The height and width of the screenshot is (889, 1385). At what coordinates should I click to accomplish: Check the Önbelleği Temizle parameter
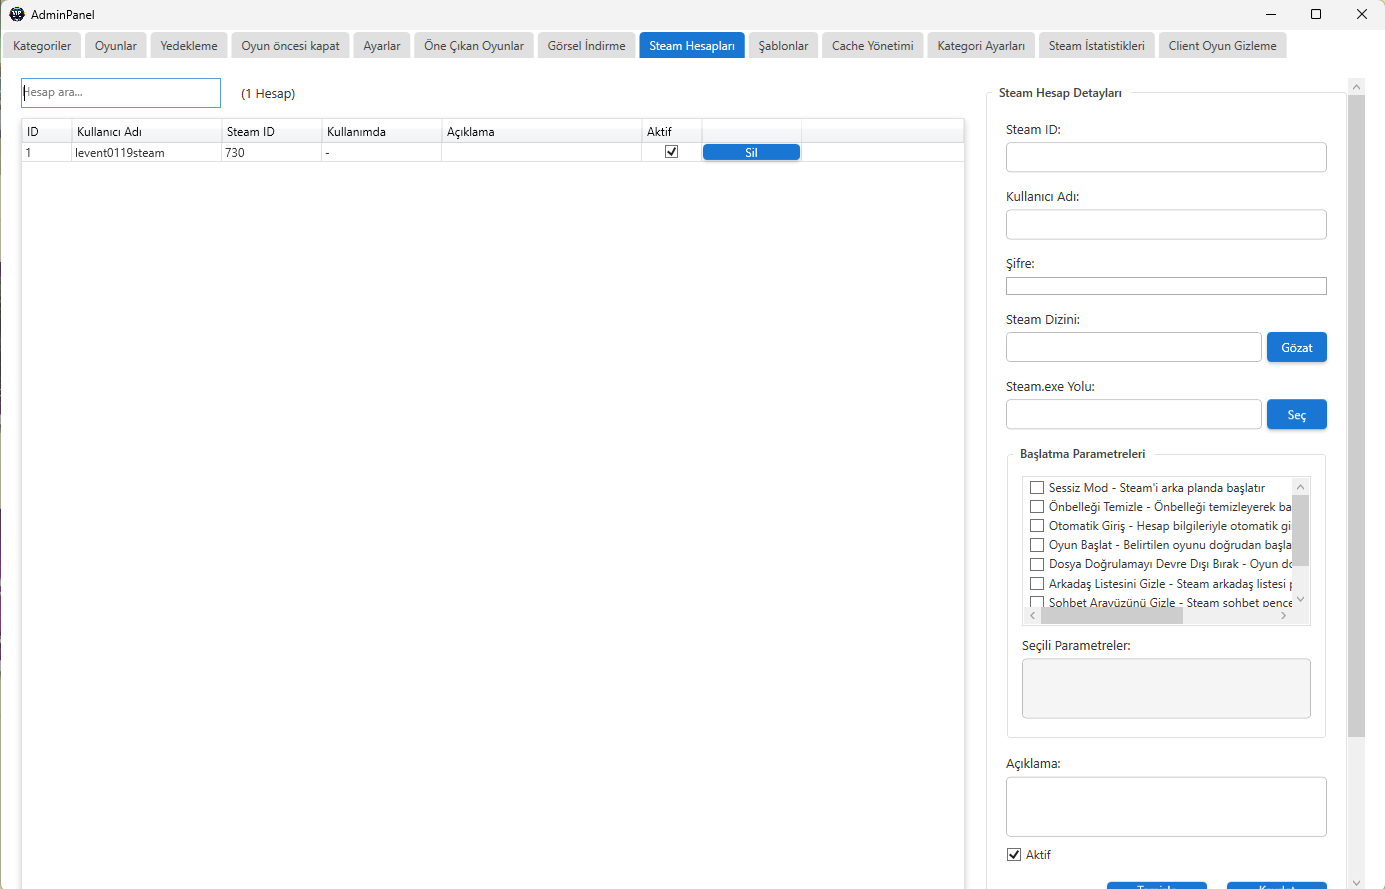coord(1037,507)
